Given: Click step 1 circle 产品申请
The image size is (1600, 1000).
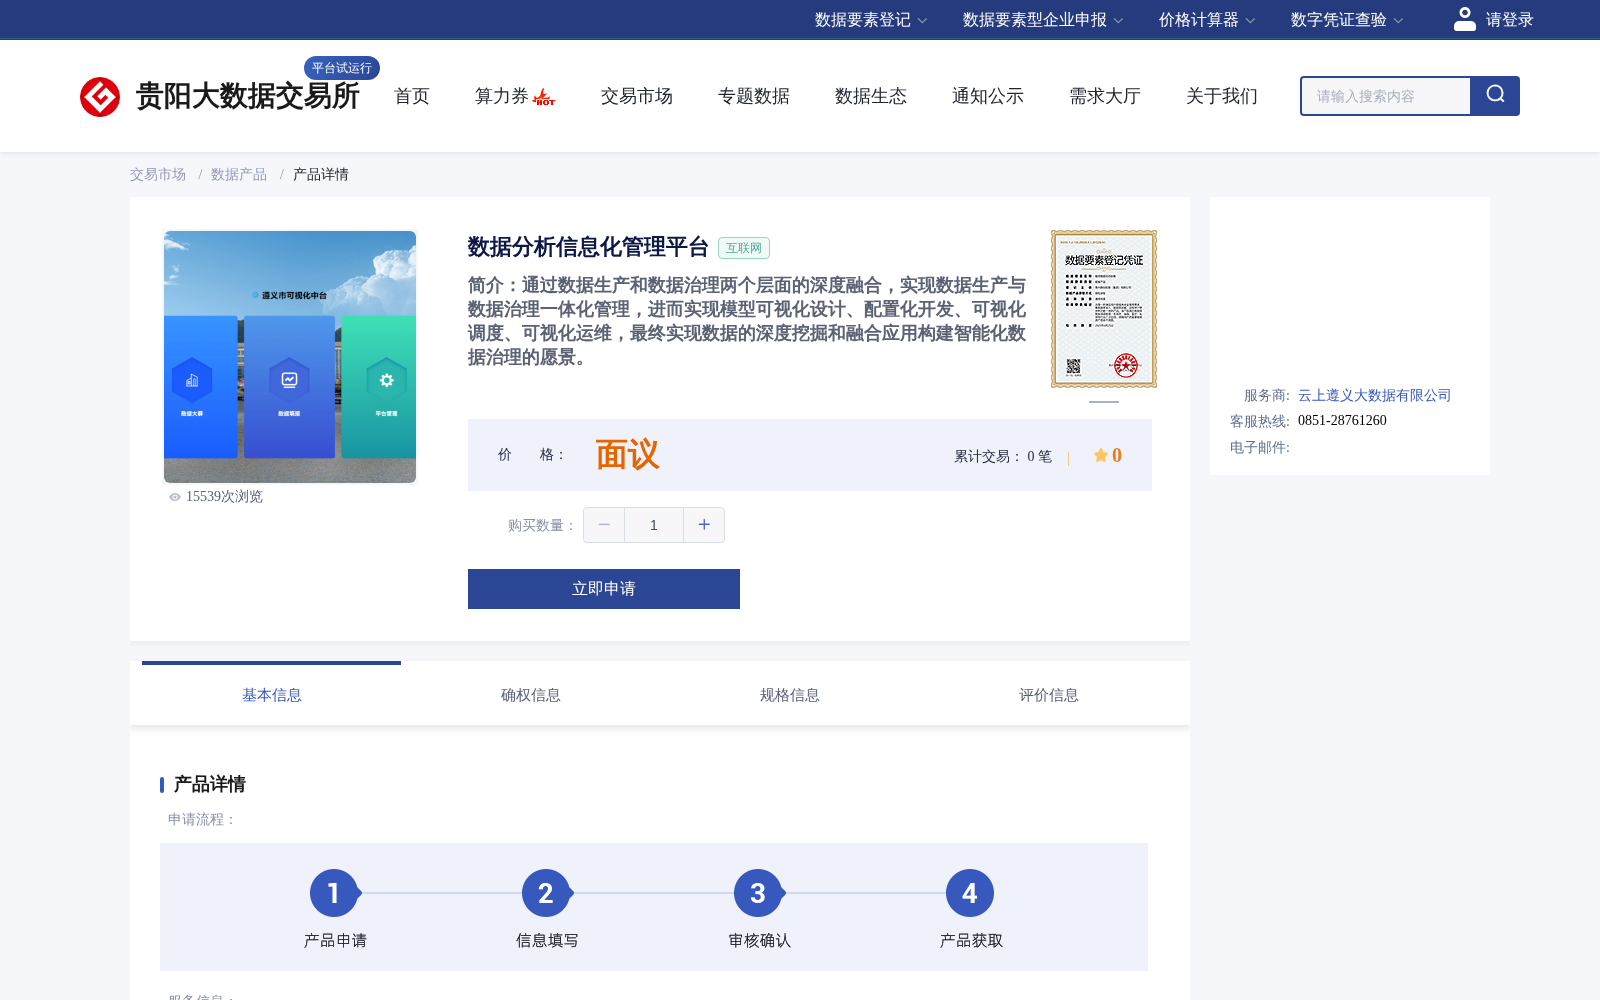Looking at the screenshot, I should tap(334, 893).
